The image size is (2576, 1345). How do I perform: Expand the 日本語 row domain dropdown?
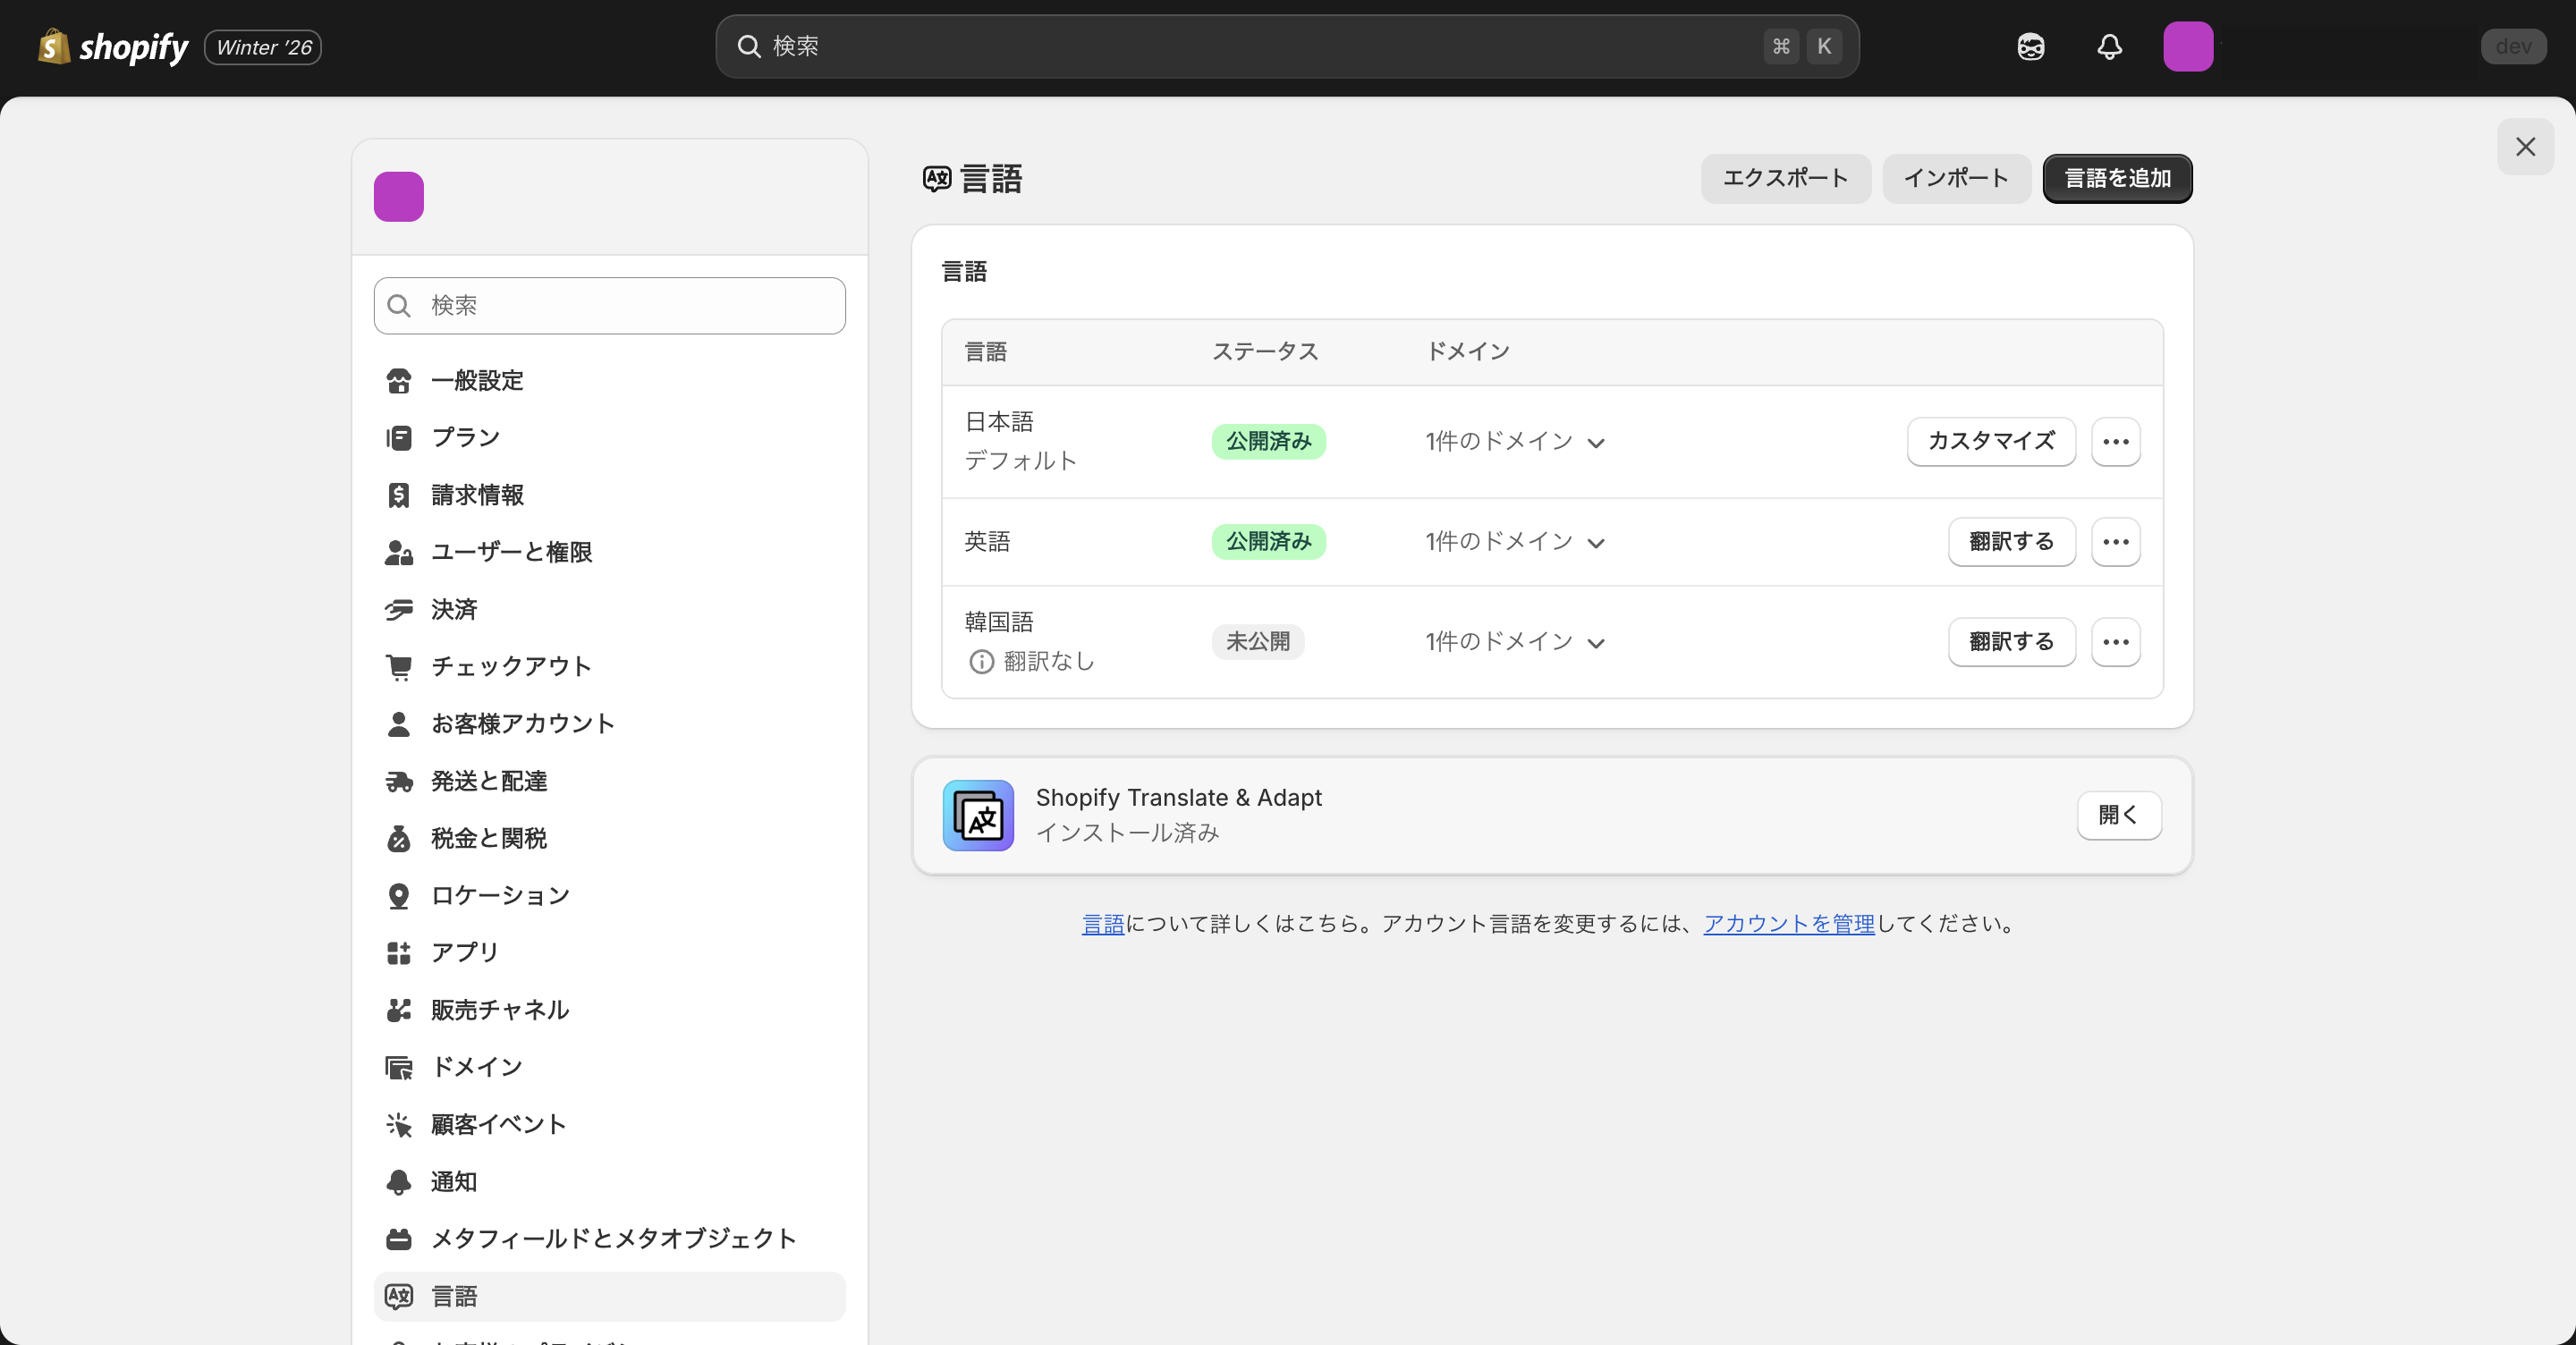1597,442
